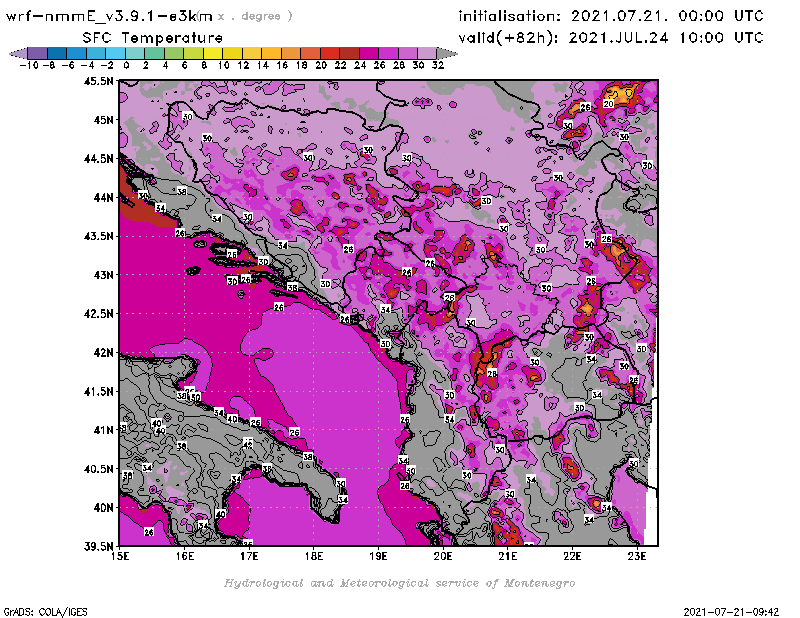
Task: Select the '44.5N' latitude label
Action: click(98, 159)
